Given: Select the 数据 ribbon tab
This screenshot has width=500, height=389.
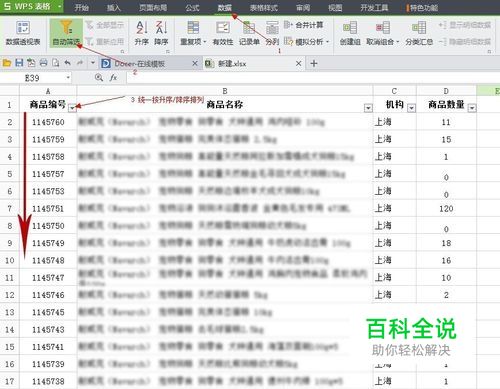Looking at the screenshot, I should [x=224, y=7].
